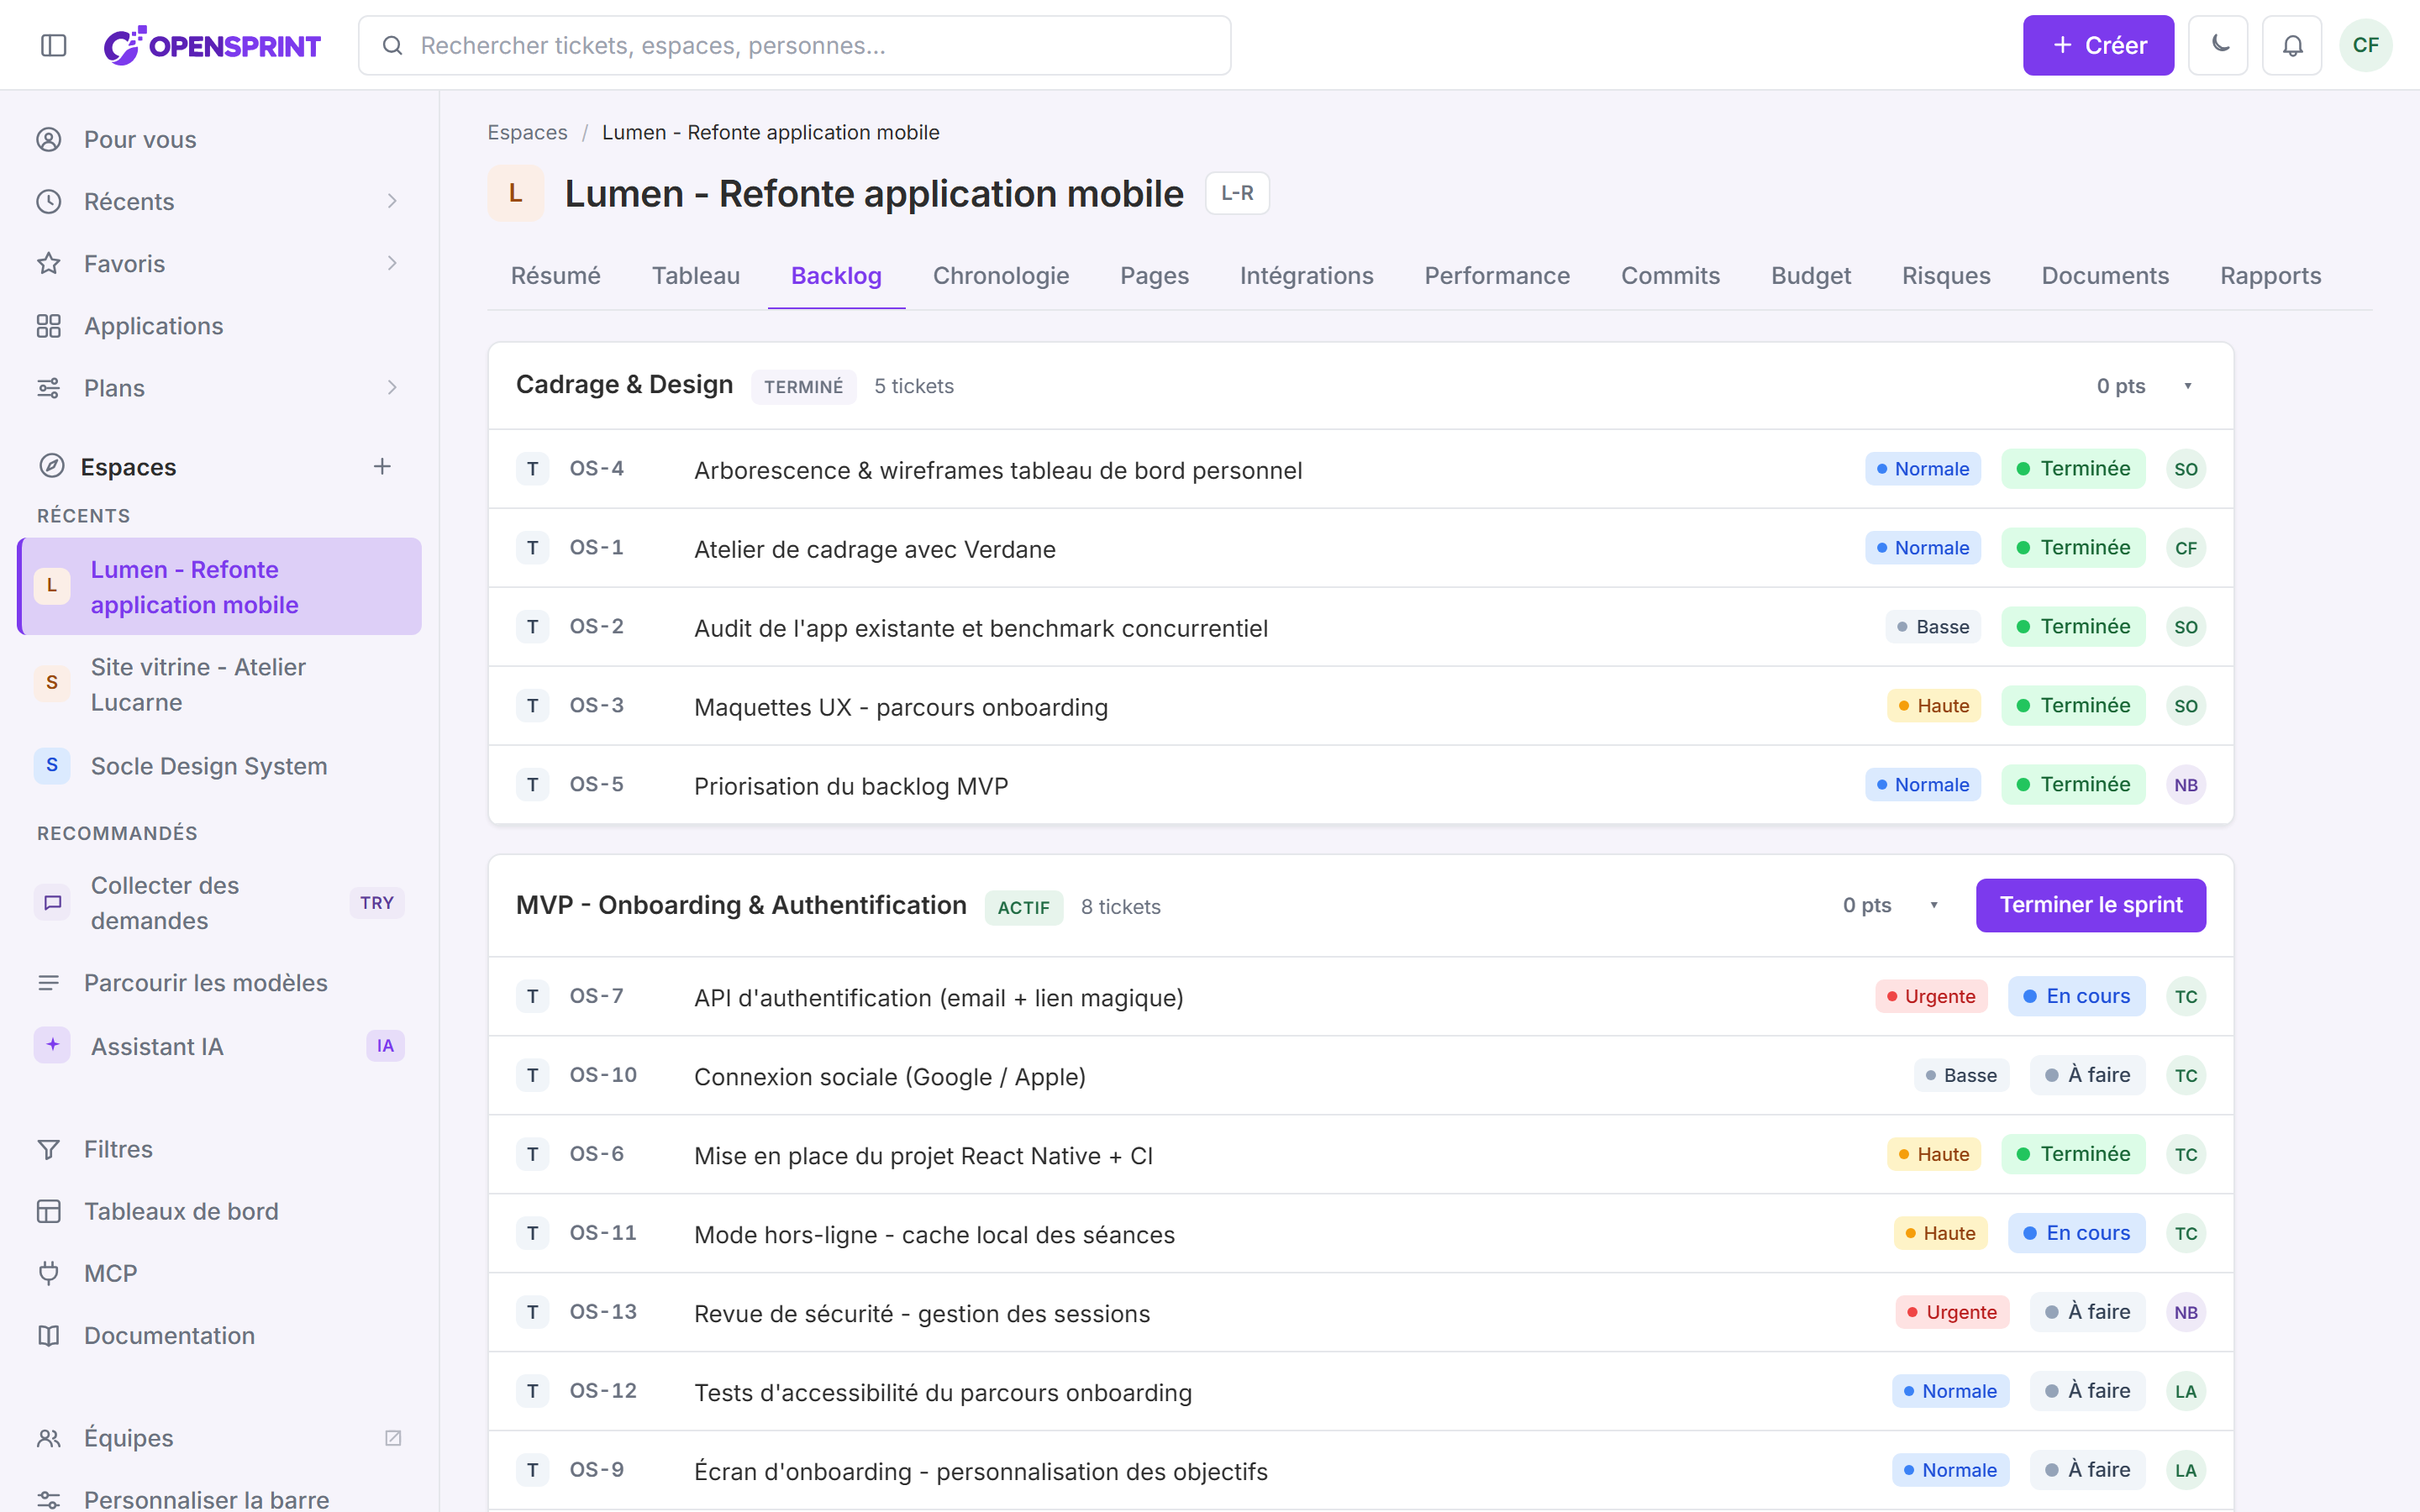
Task: Open Personnaliser la barre settings
Action: coord(220,1499)
